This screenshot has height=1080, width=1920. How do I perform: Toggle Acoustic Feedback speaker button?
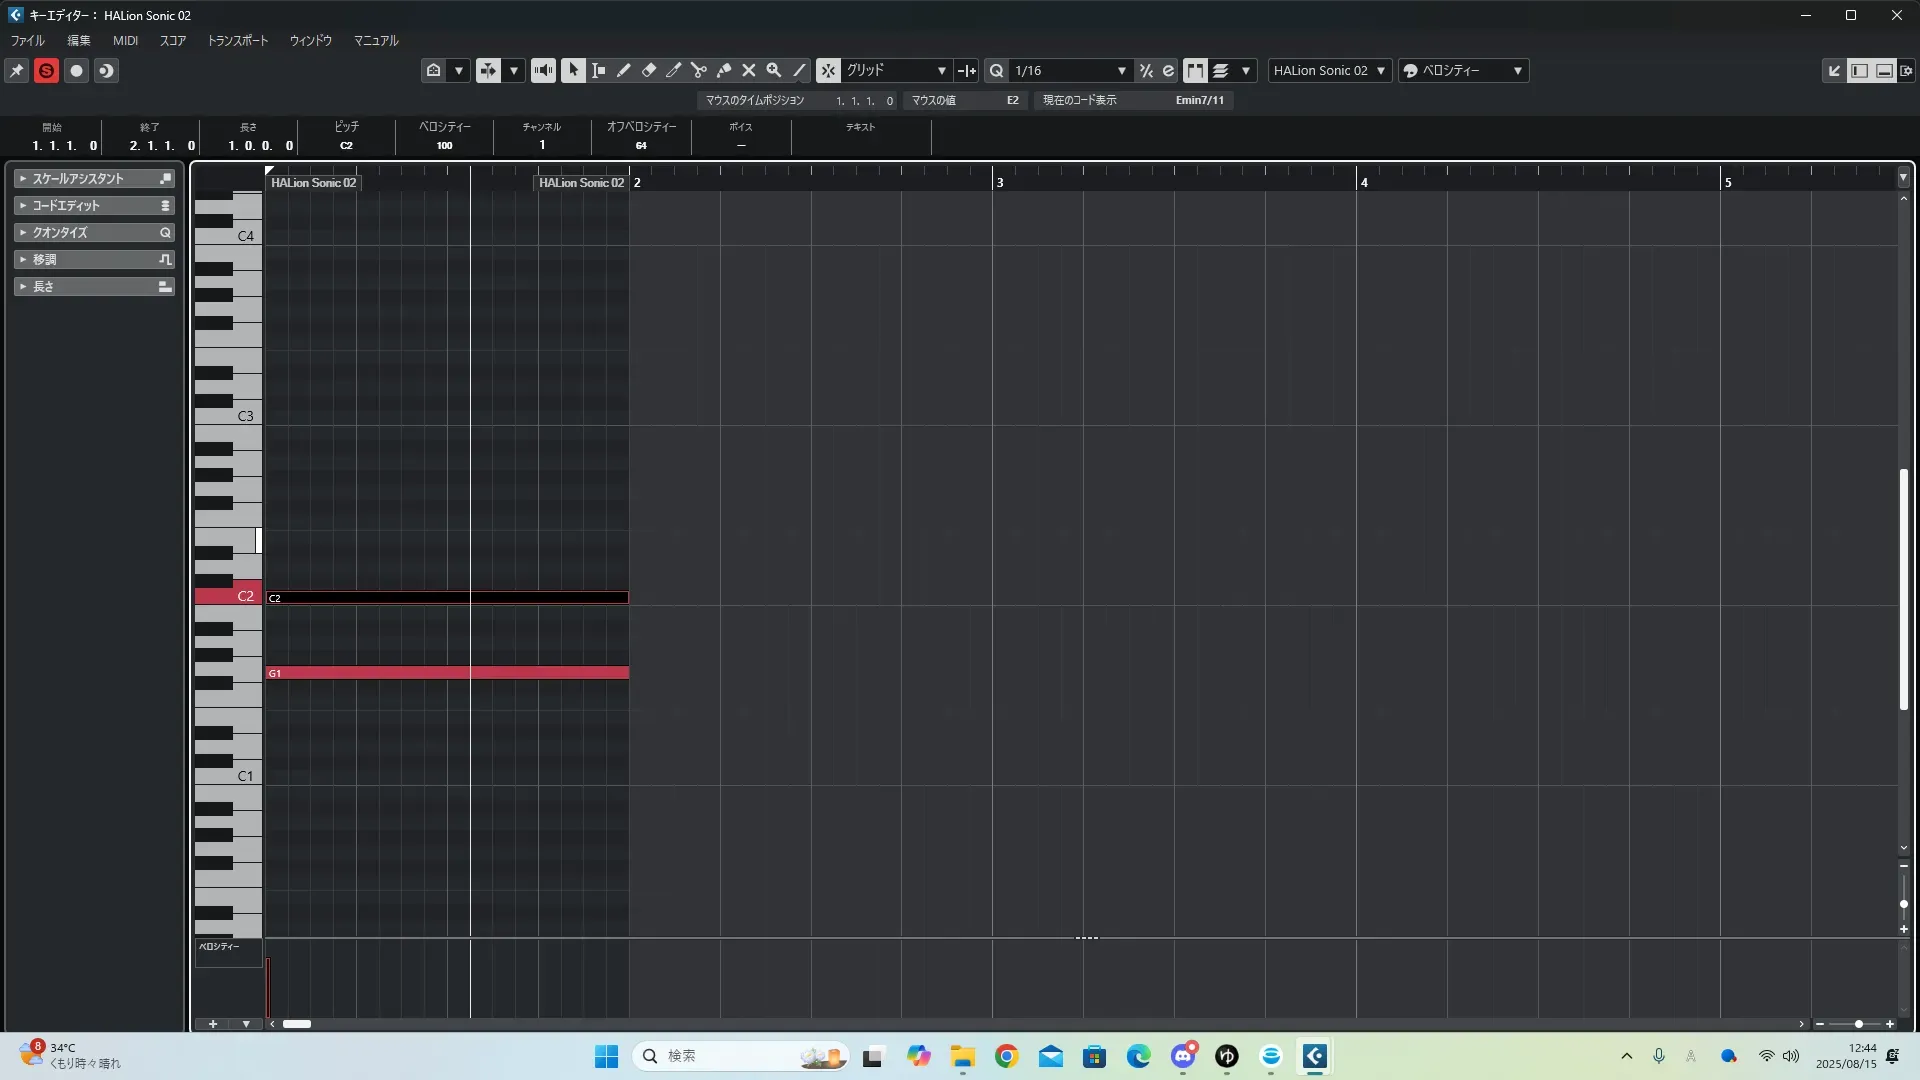(x=543, y=70)
